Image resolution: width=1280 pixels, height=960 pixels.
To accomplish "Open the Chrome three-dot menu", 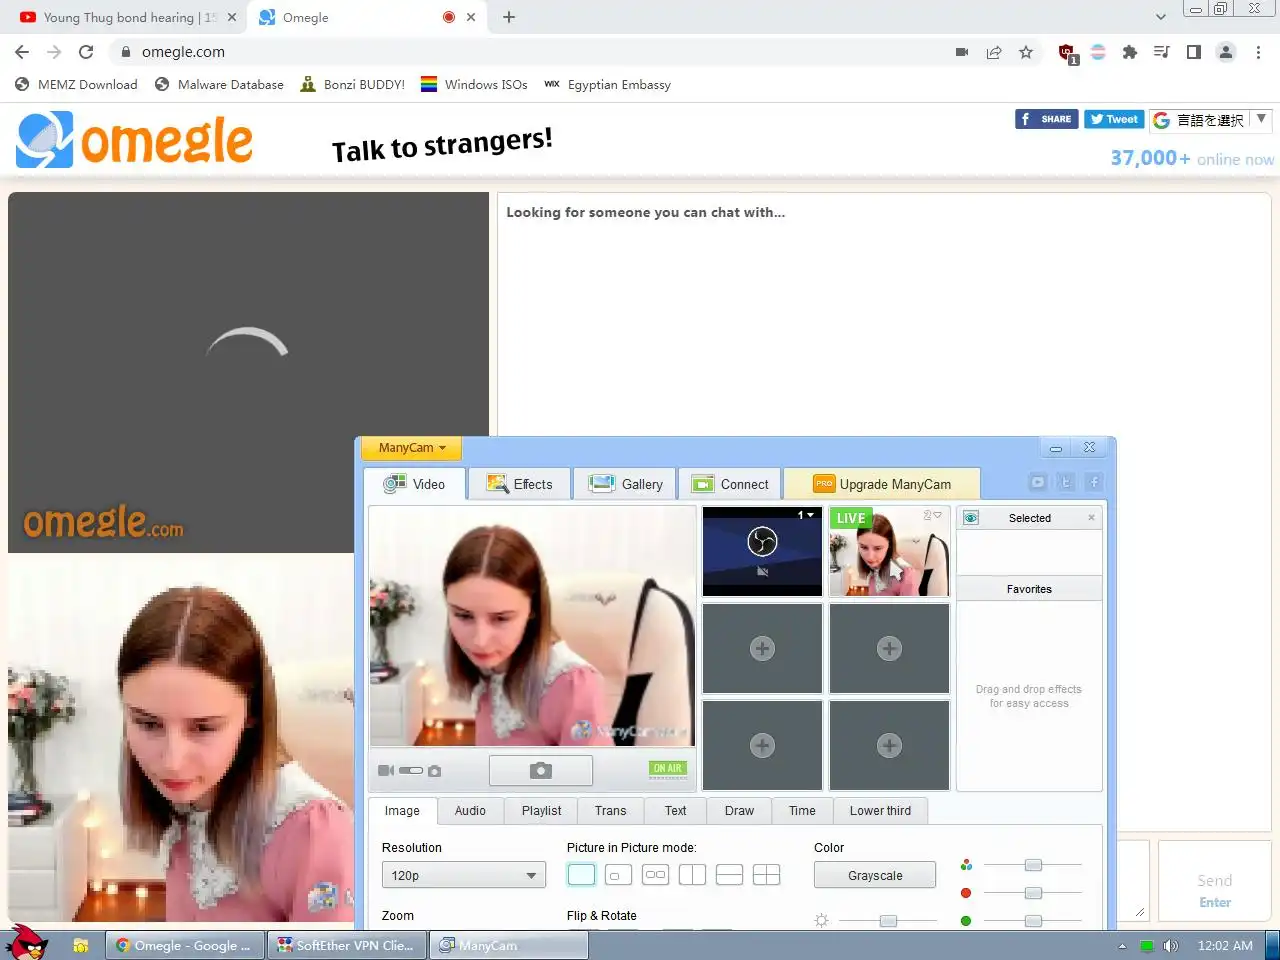I will [1258, 52].
